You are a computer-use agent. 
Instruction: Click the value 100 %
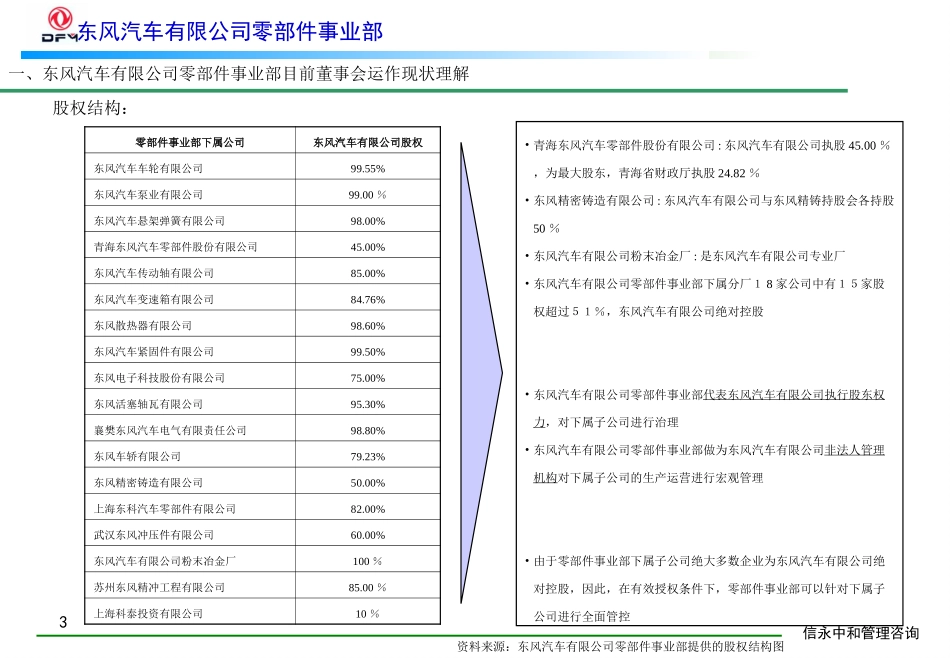pos(367,561)
